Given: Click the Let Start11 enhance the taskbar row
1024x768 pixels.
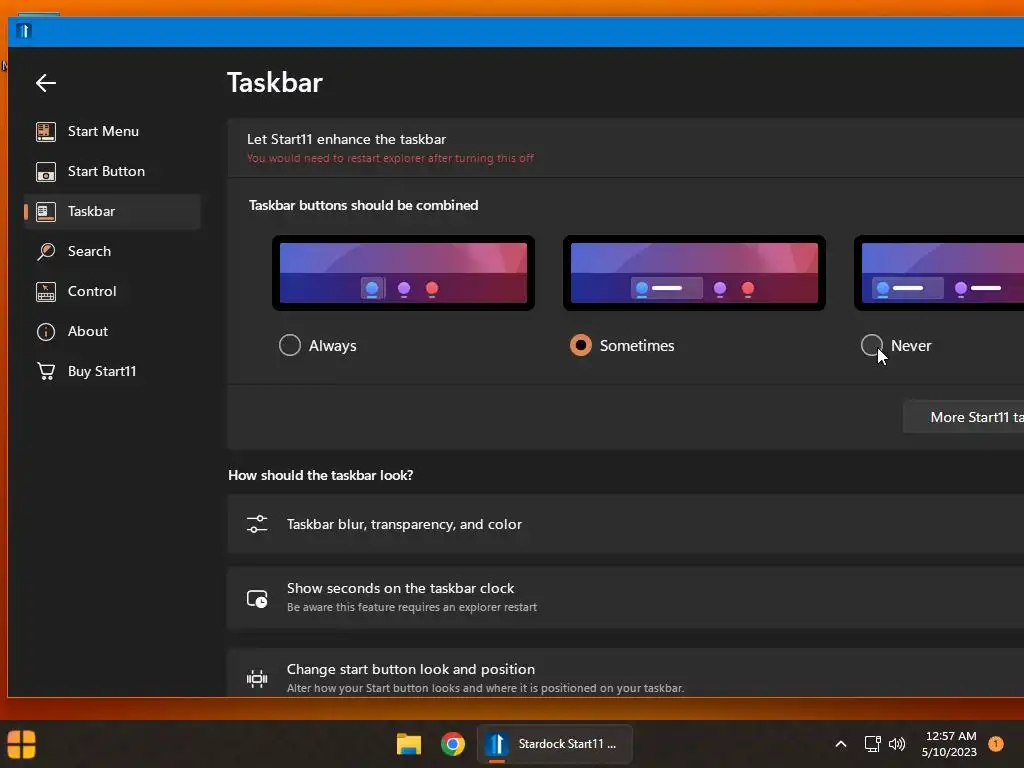Looking at the screenshot, I should click(x=626, y=148).
